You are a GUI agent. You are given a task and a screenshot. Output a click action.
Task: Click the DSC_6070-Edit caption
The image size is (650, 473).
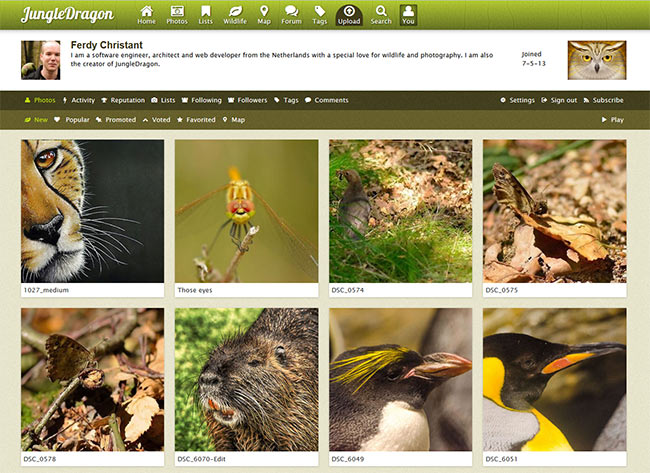coord(201,459)
